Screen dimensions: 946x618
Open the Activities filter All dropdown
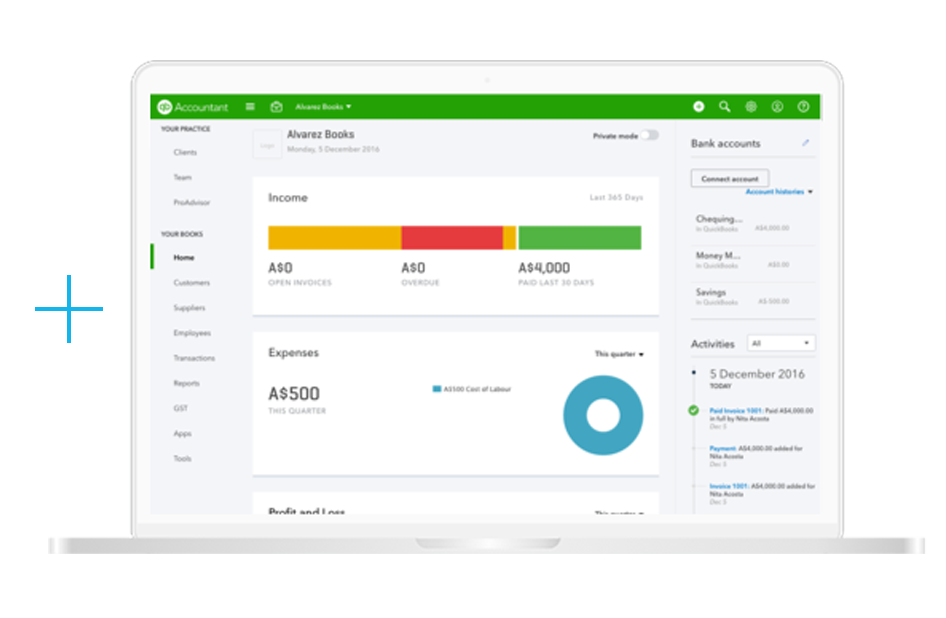point(781,343)
